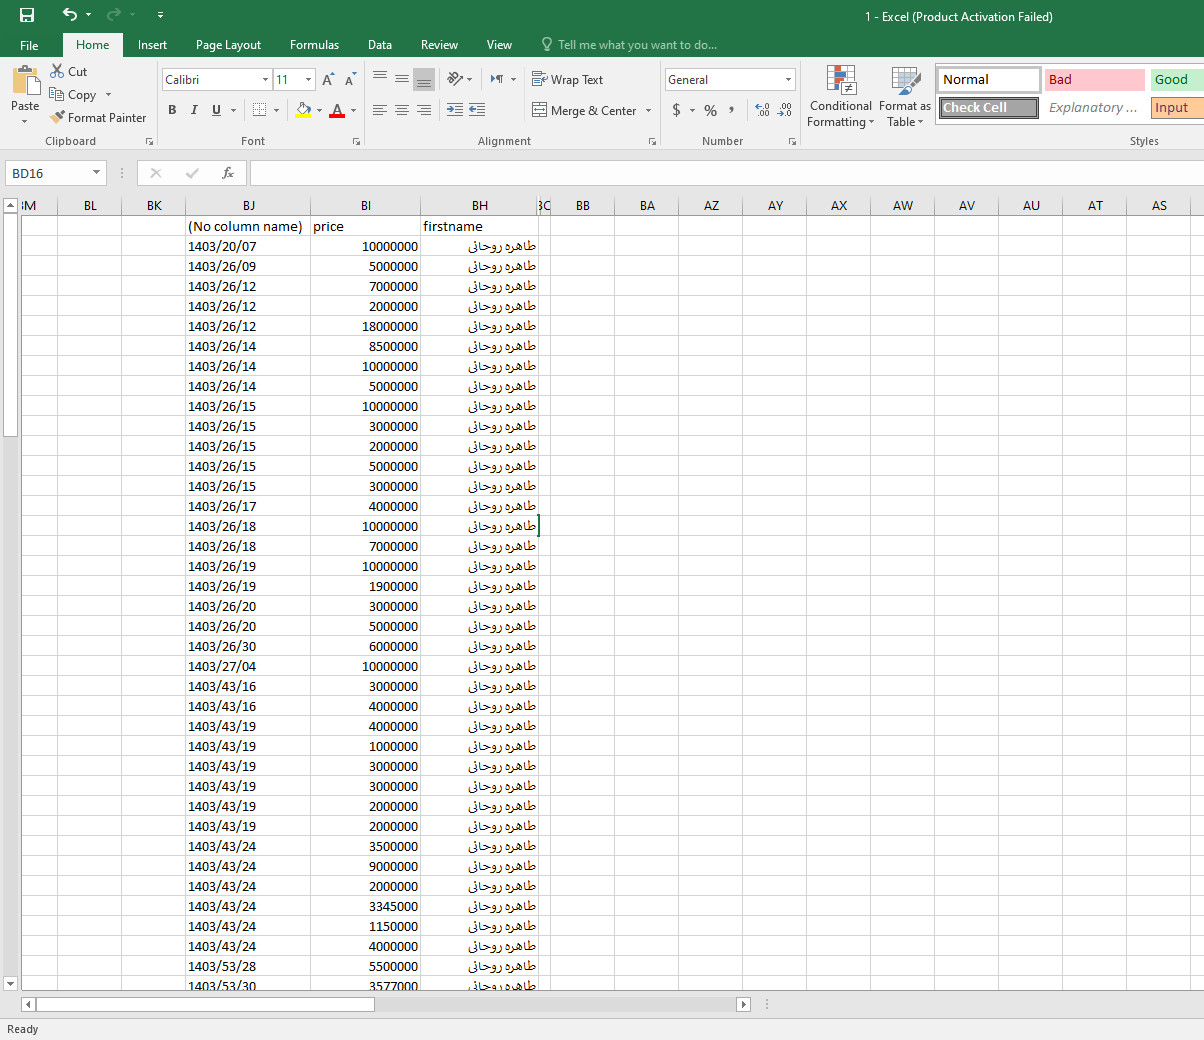This screenshot has height=1040, width=1204.
Task: Open Conditional Formatting
Action: (x=841, y=97)
